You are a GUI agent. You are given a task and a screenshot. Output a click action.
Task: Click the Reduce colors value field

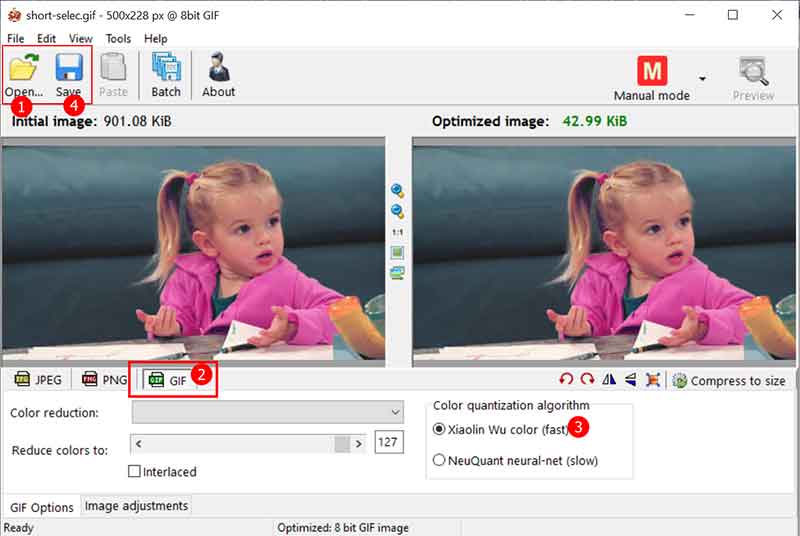pyautogui.click(x=389, y=443)
